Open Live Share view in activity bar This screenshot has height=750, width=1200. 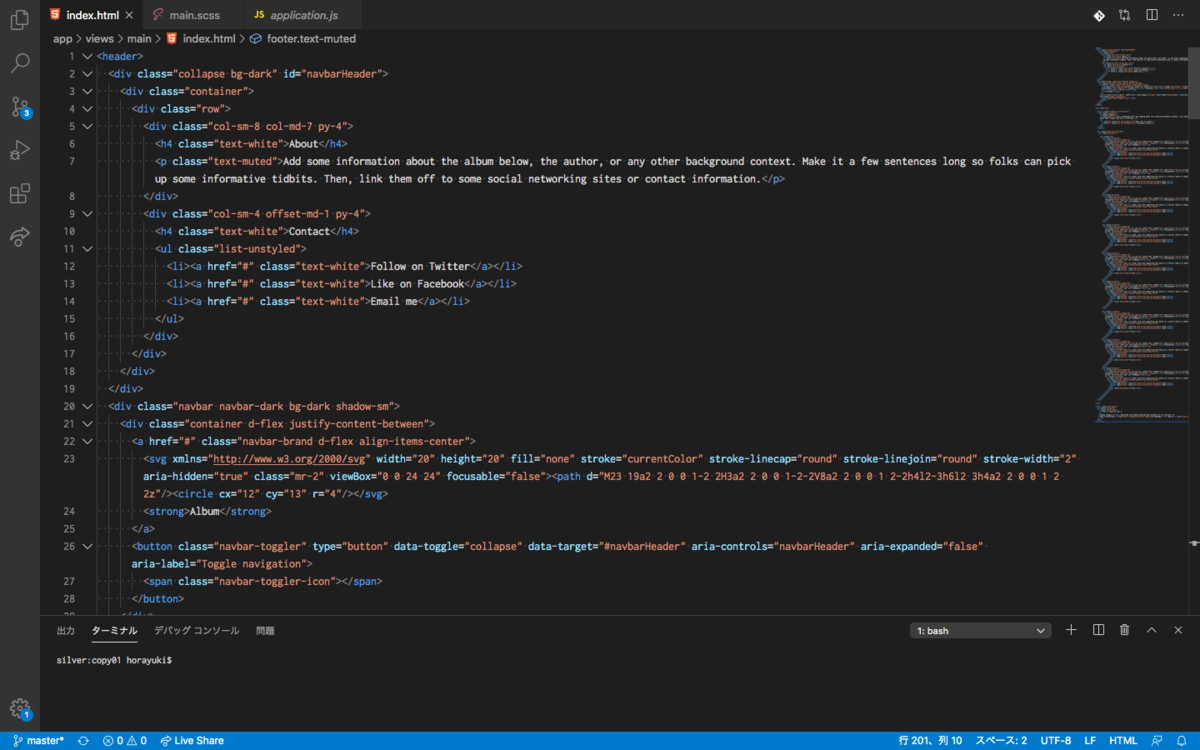[19, 237]
